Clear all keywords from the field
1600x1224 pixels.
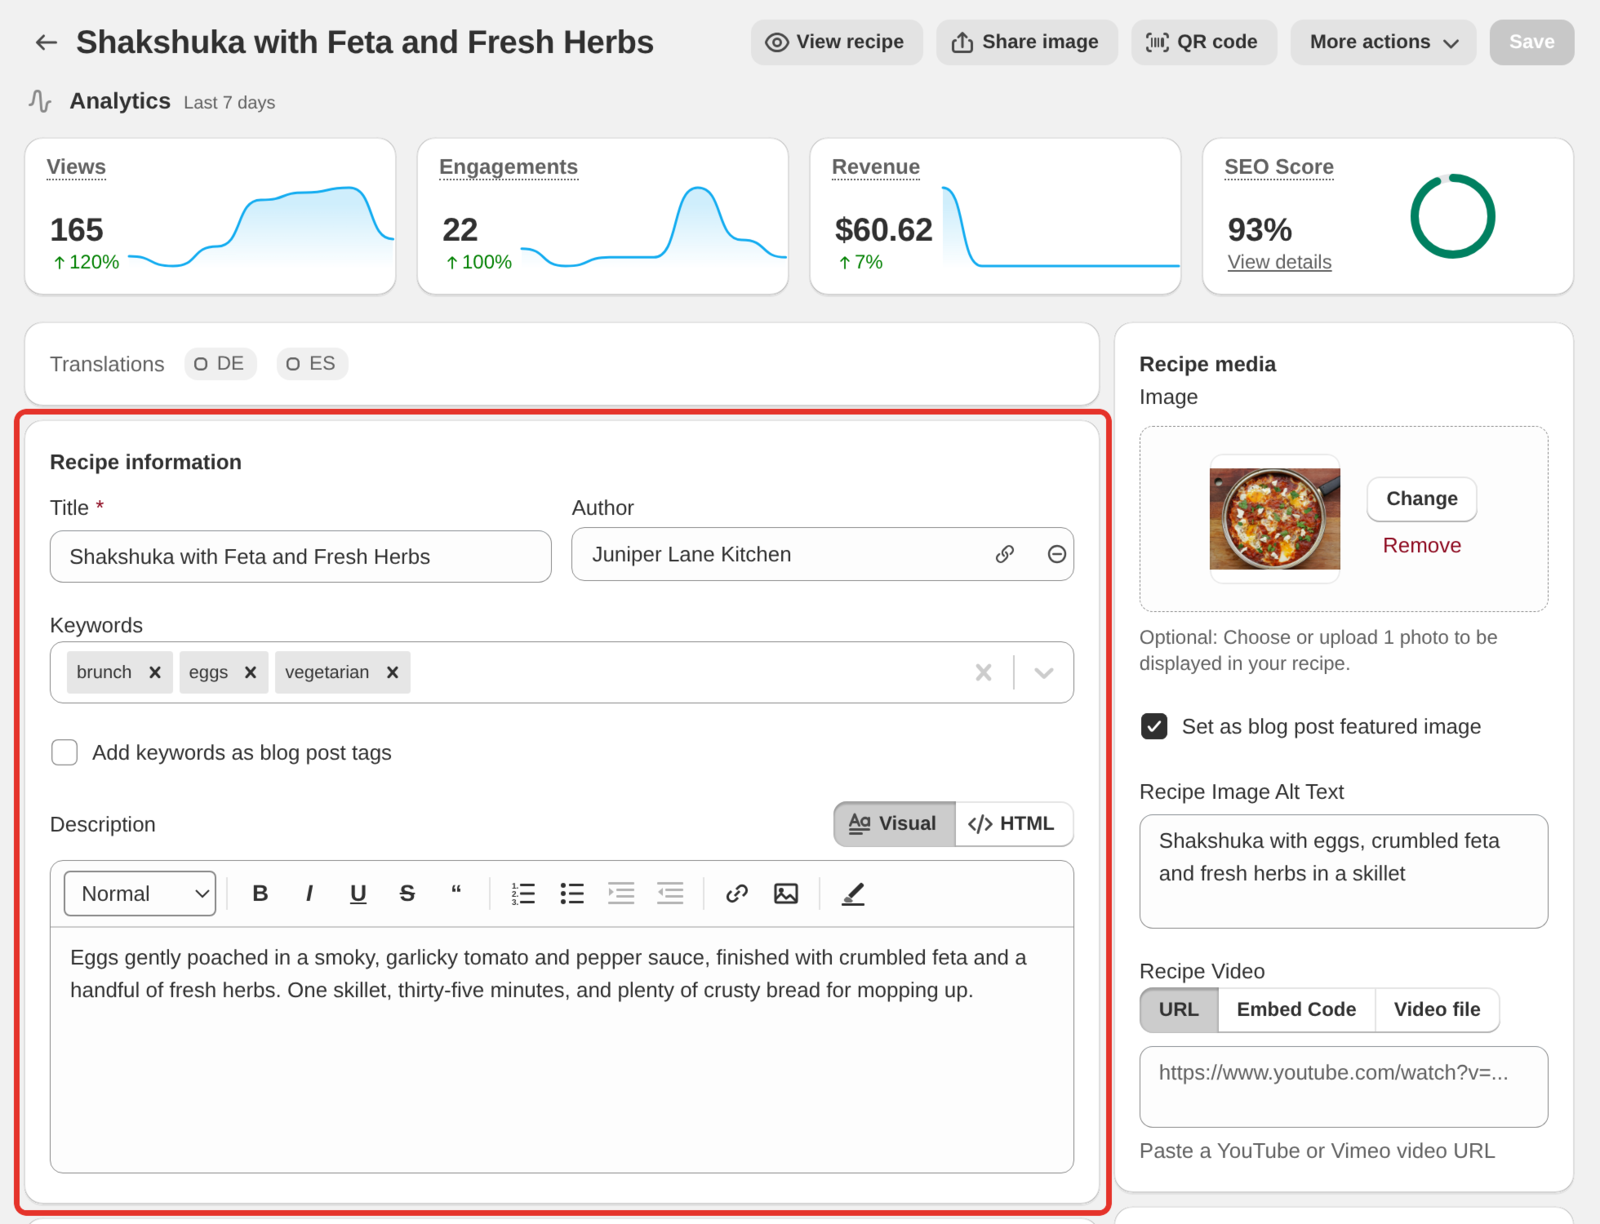984,672
